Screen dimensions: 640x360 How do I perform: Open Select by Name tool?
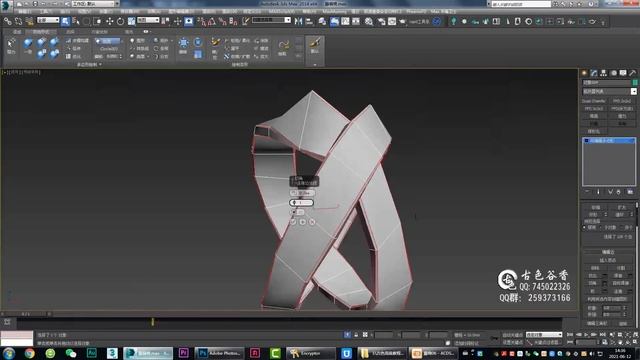(x=76, y=21)
